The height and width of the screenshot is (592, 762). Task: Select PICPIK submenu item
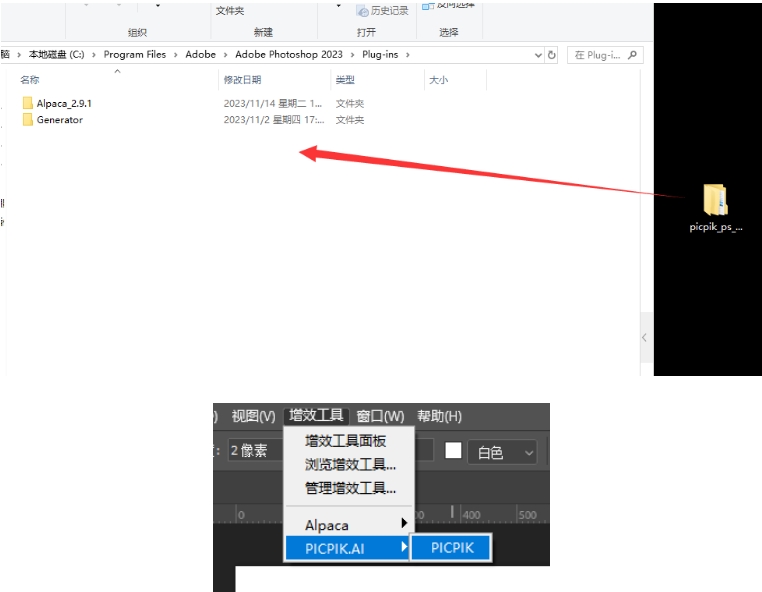pos(451,548)
